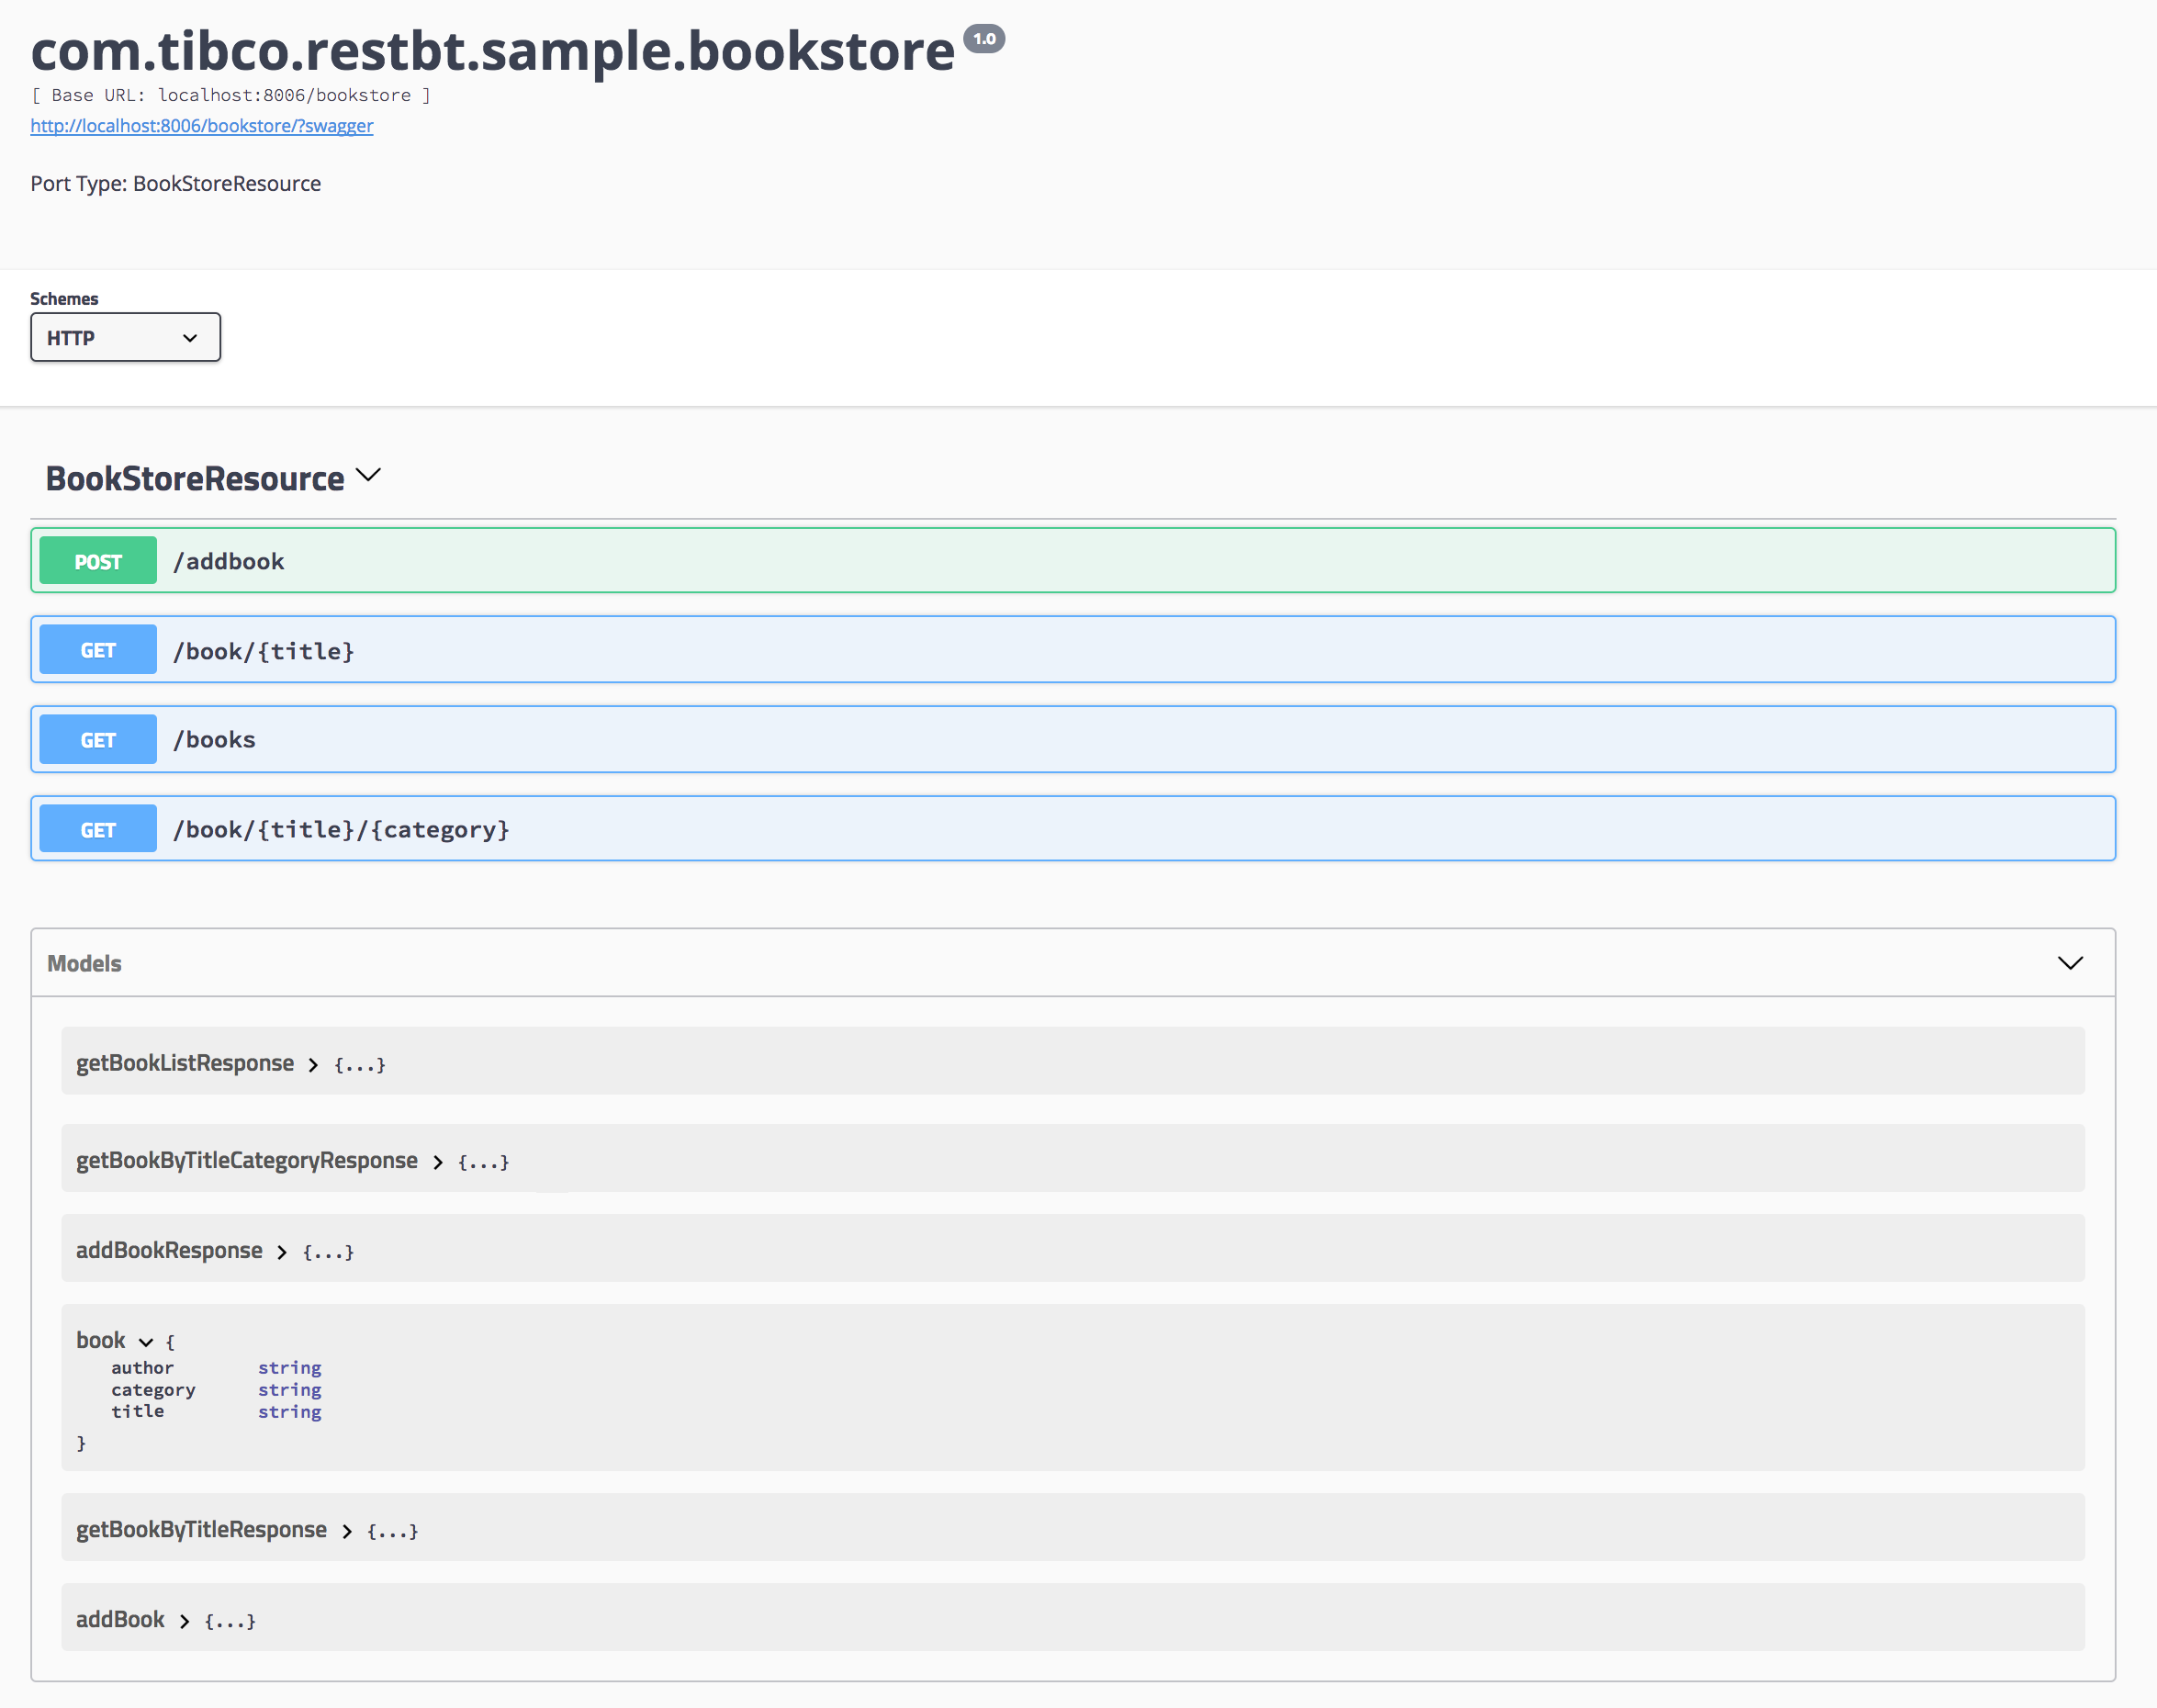This screenshot has height=1708, width=2157.
Task: Collapse the Models panel chevron
Action: [x=2069, y=962]
